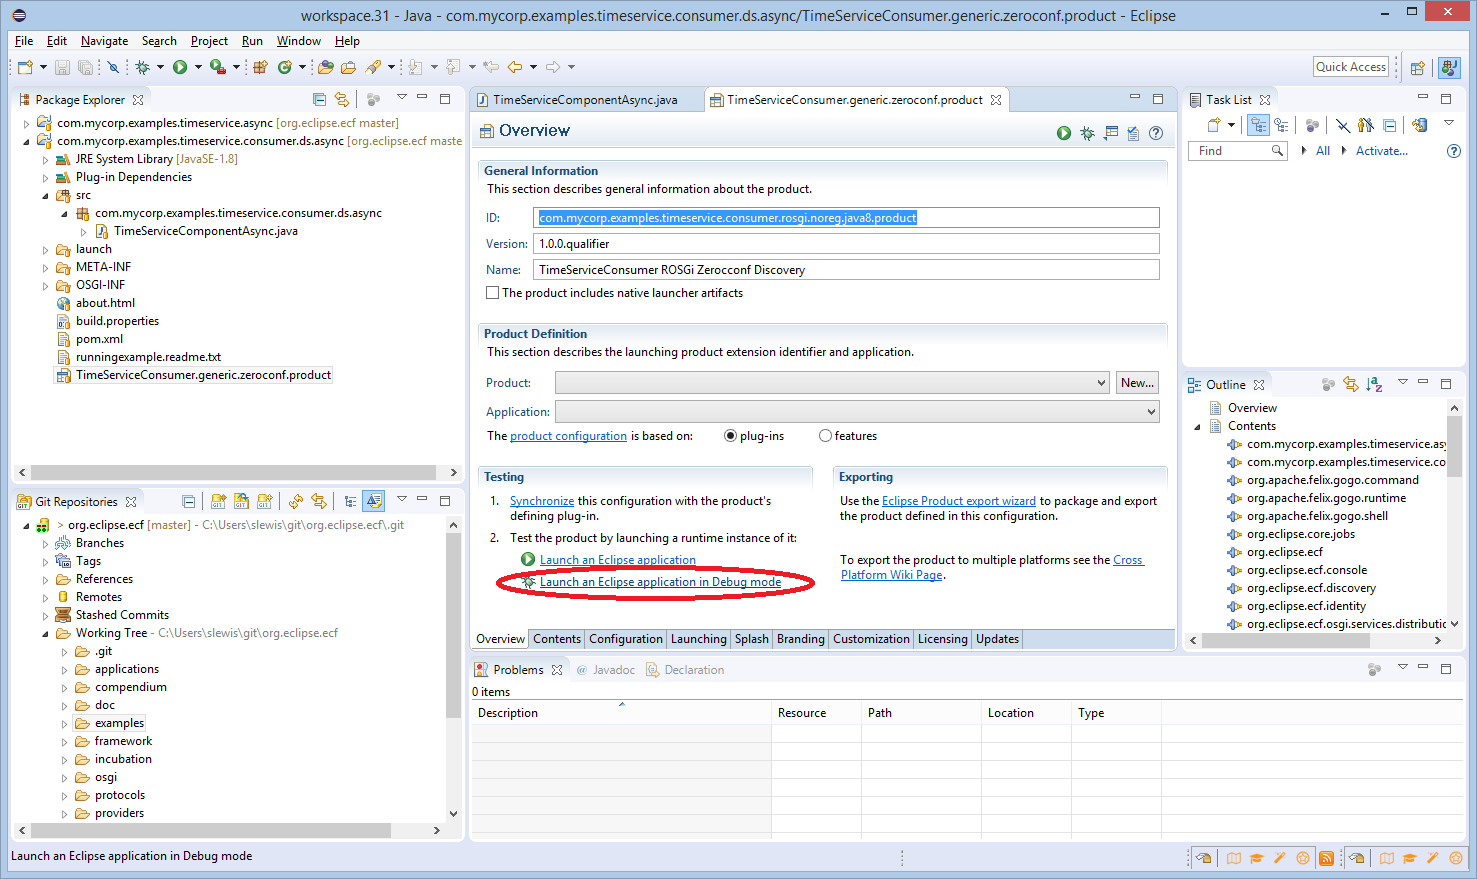Click the Git Repositories vertical scrollbar
Image resolution: width=1477 pixels, height=879 pixels.
(453, 625)
